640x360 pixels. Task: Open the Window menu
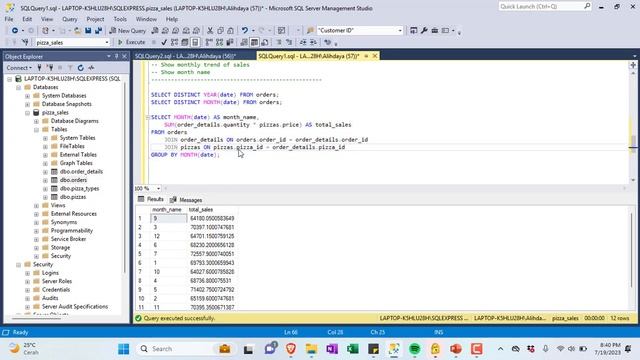tap(146, 19)
